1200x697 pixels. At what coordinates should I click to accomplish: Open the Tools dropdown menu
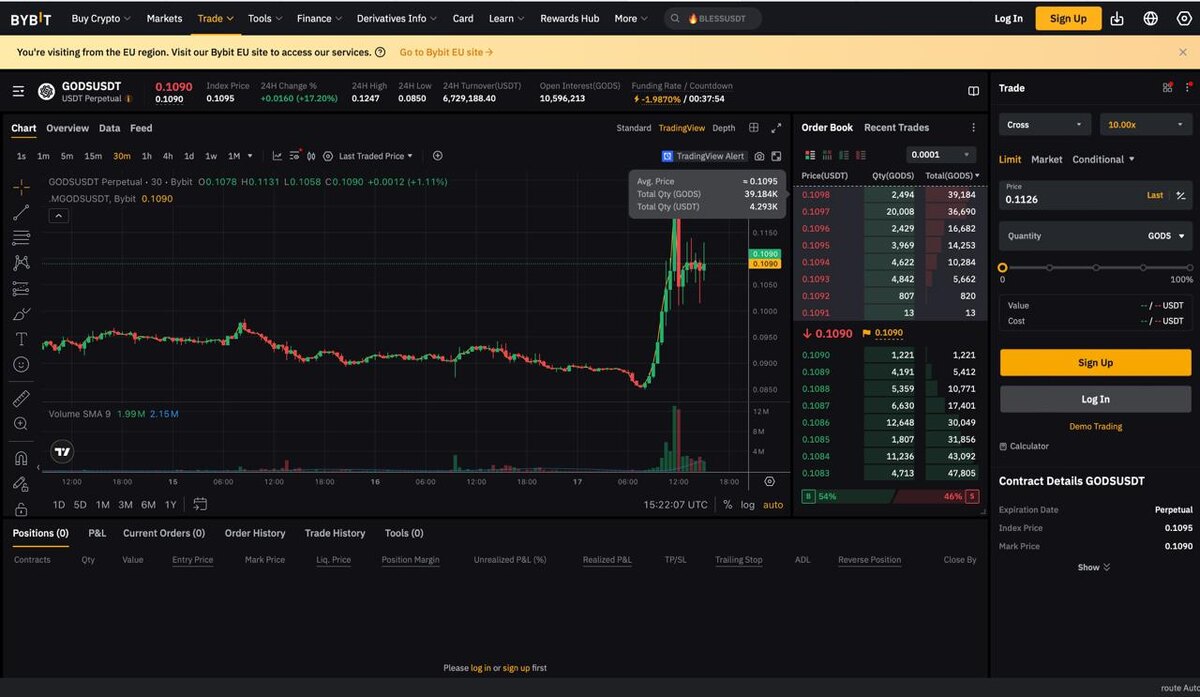pyautogui.click(x=265, y=18)
